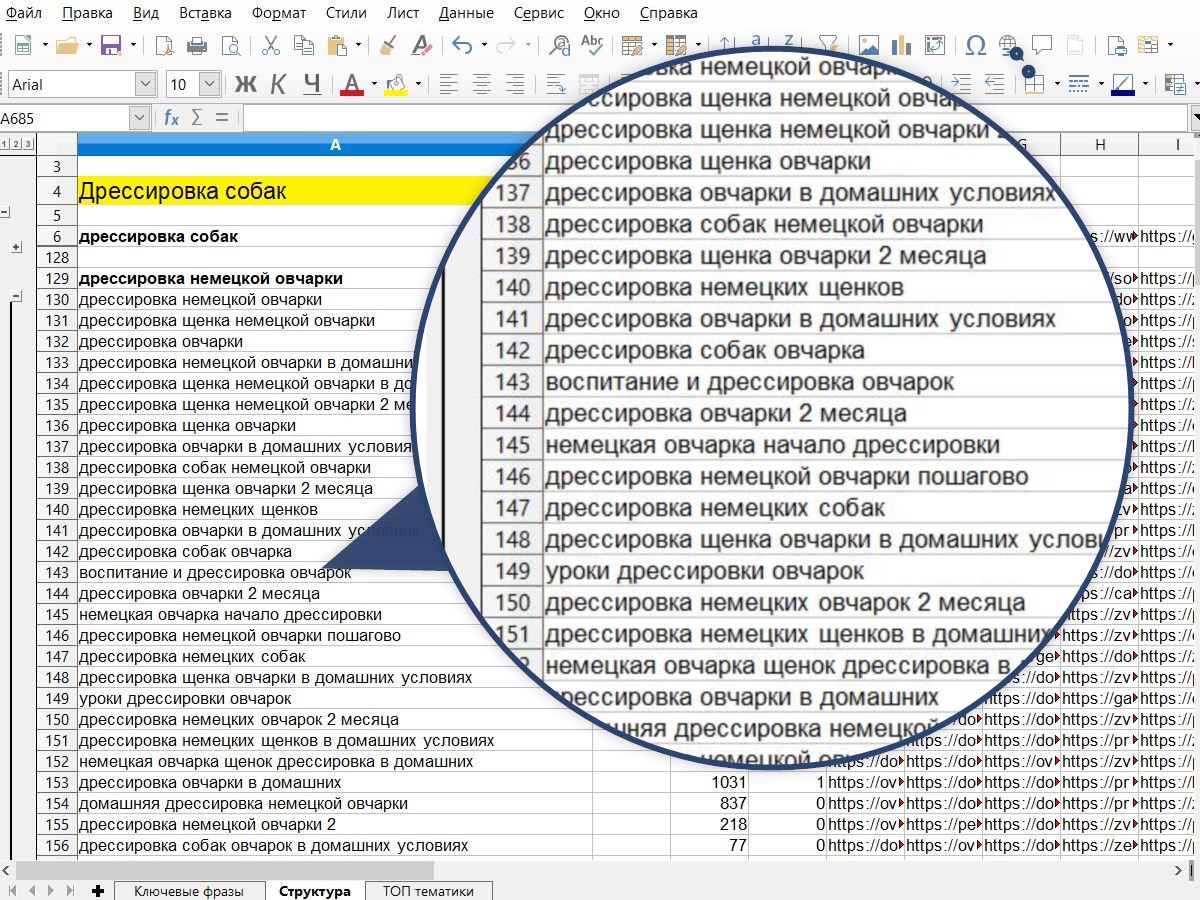The width and height of the screenshot is (1200, 900).
Task: Add a new sheet with plus
Action: (97, 891)
